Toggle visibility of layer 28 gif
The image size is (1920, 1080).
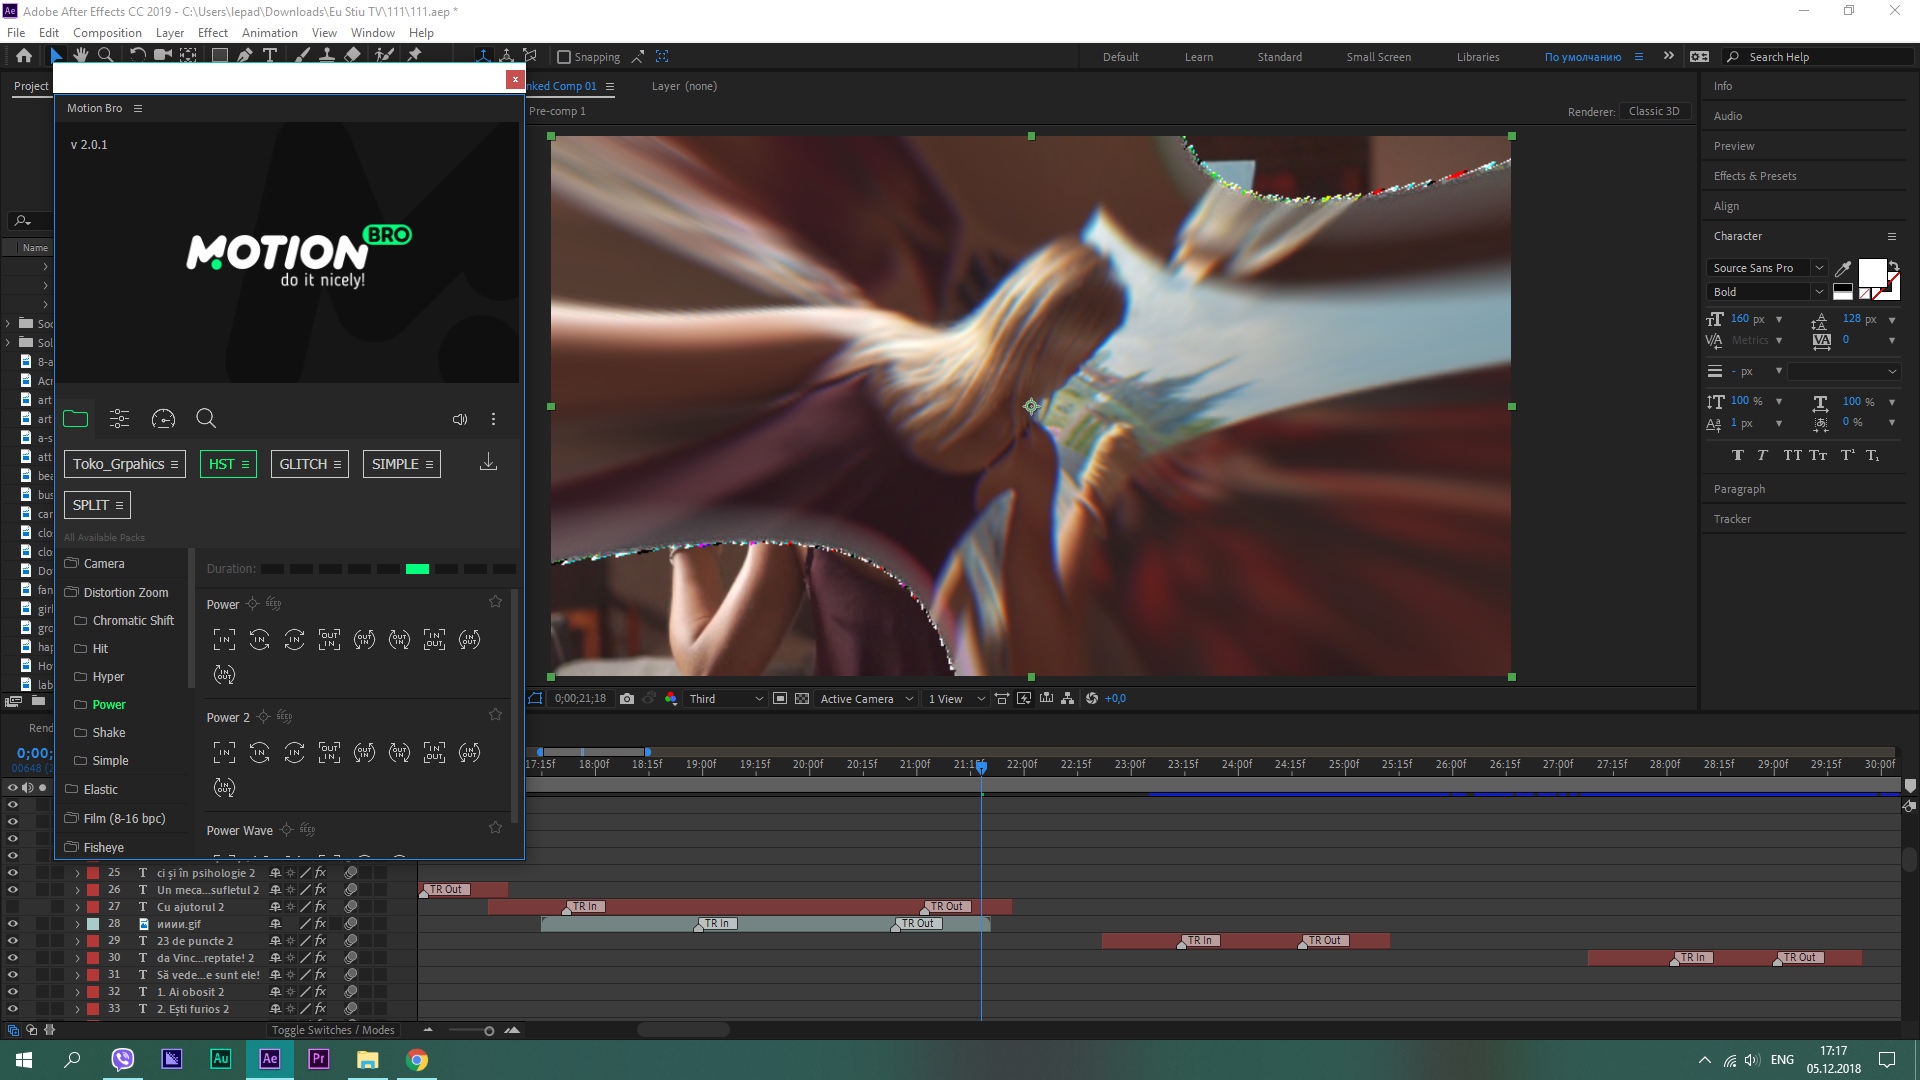click(x=13, y=924)
